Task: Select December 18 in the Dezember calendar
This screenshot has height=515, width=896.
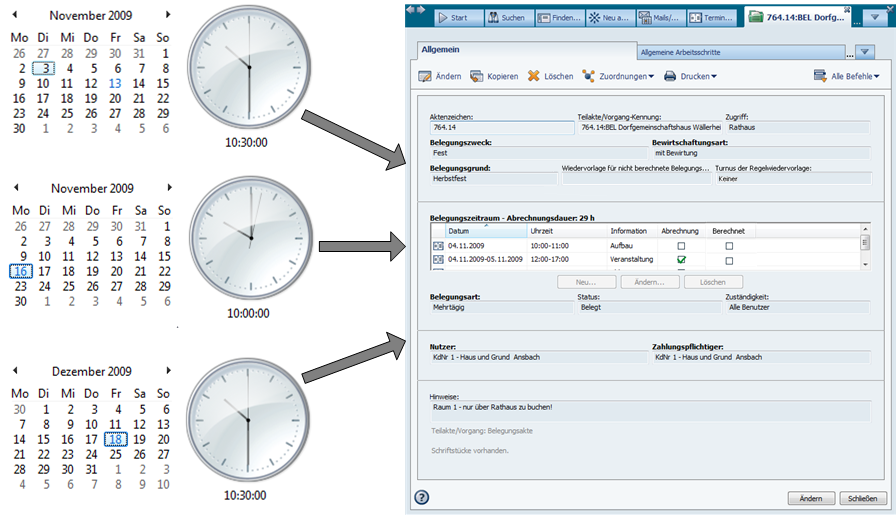Action: [x=115, y=438]
